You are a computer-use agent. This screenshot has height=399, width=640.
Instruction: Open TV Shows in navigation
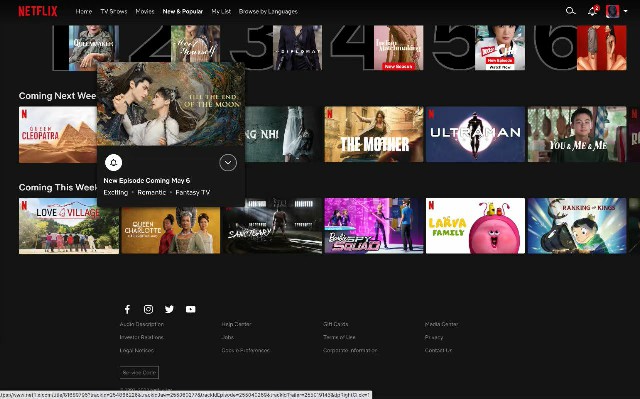click(x=114, y=11)
